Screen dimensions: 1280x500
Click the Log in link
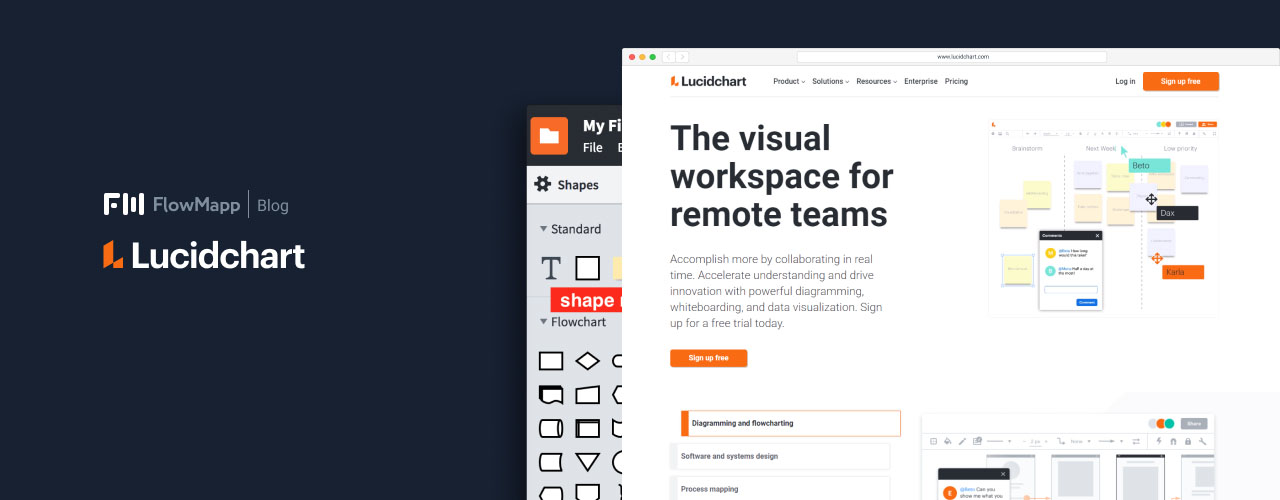1125,81
